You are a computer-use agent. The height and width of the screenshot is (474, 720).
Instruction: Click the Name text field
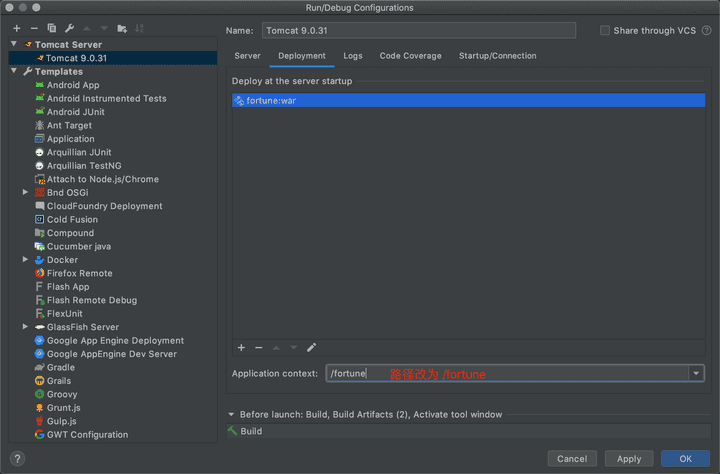pyautogui.click(x=418, y=31)
